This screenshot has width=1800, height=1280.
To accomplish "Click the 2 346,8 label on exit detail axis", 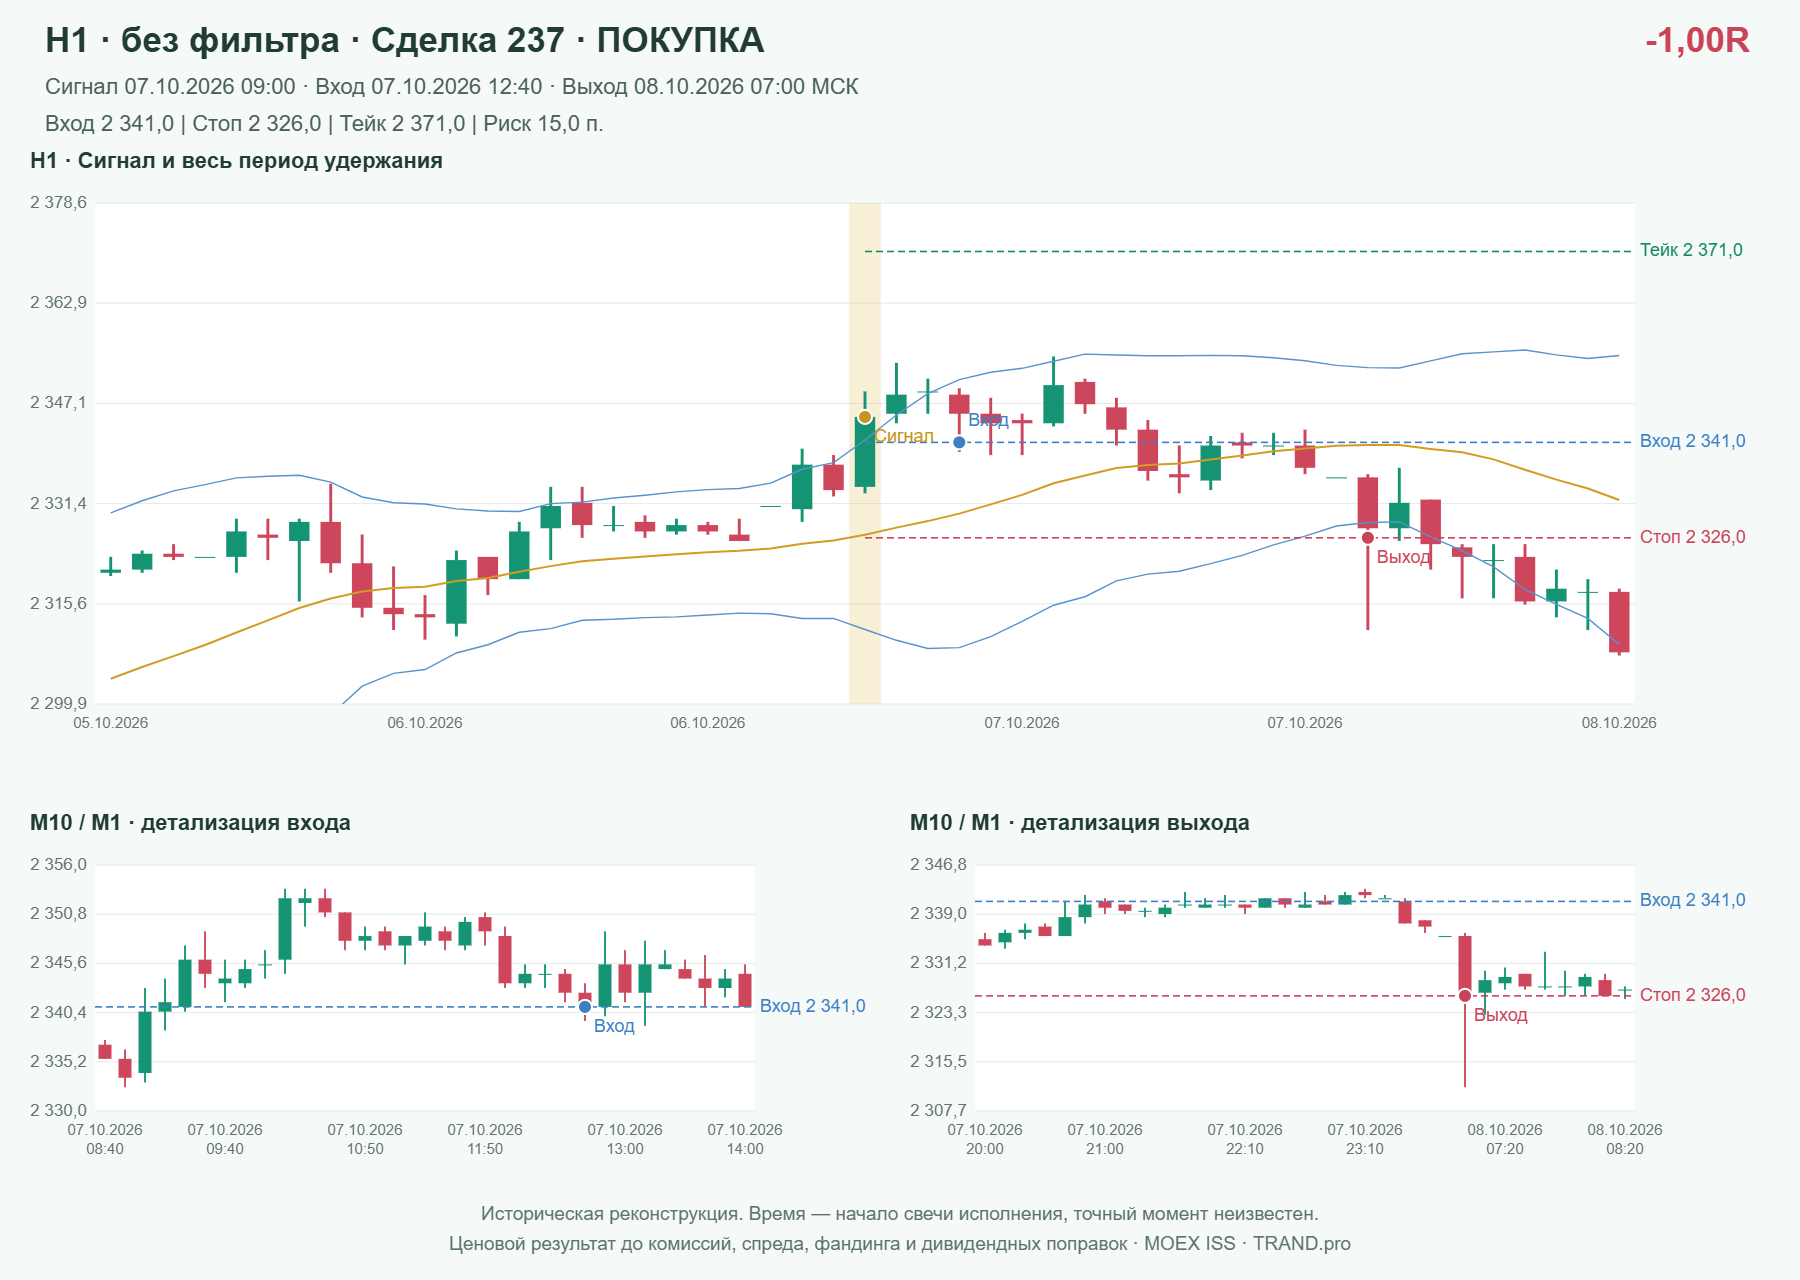I will (x=938, y=864).
